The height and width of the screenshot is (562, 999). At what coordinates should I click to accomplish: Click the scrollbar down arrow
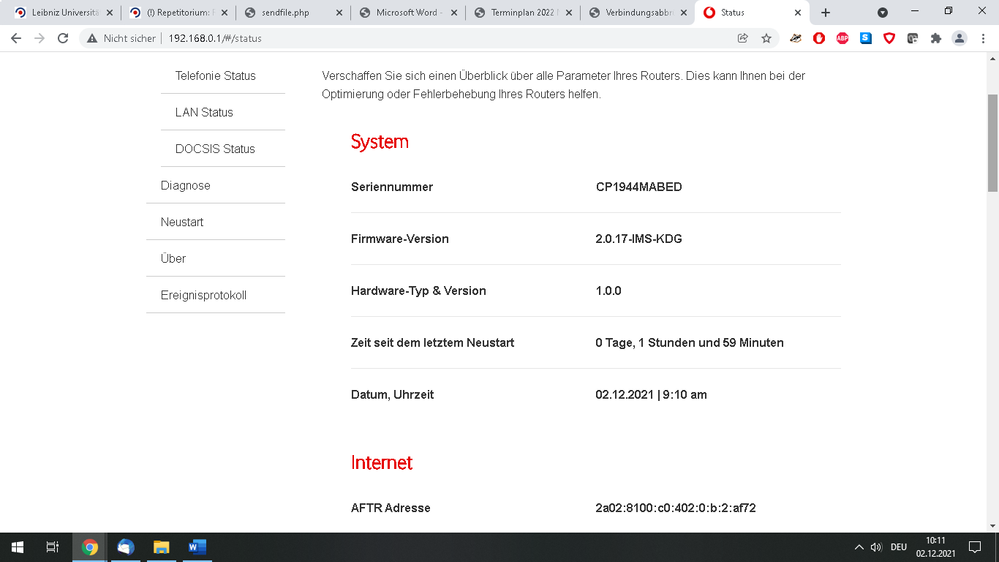[993, 526]
